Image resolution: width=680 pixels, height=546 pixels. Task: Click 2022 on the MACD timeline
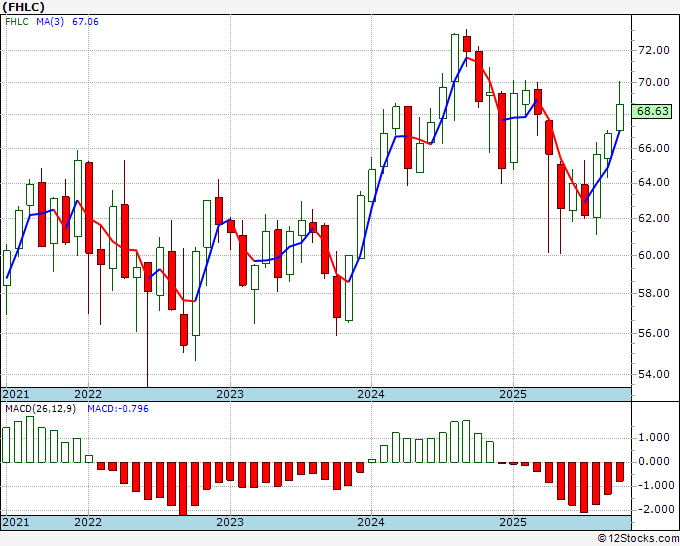coord(88,522)
